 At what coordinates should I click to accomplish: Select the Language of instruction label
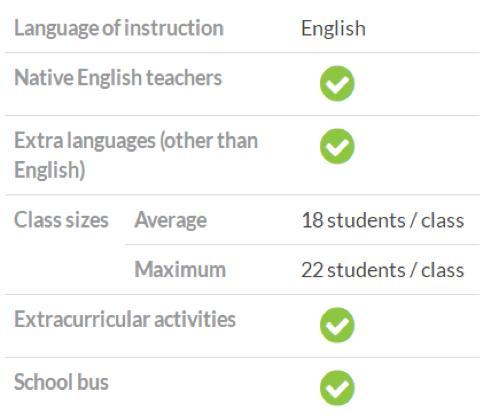click(119, 28)
